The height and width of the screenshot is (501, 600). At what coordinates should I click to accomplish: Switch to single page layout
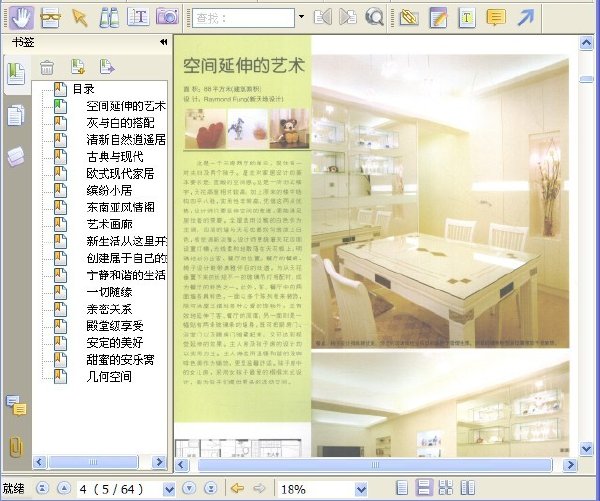click(402, 488)
